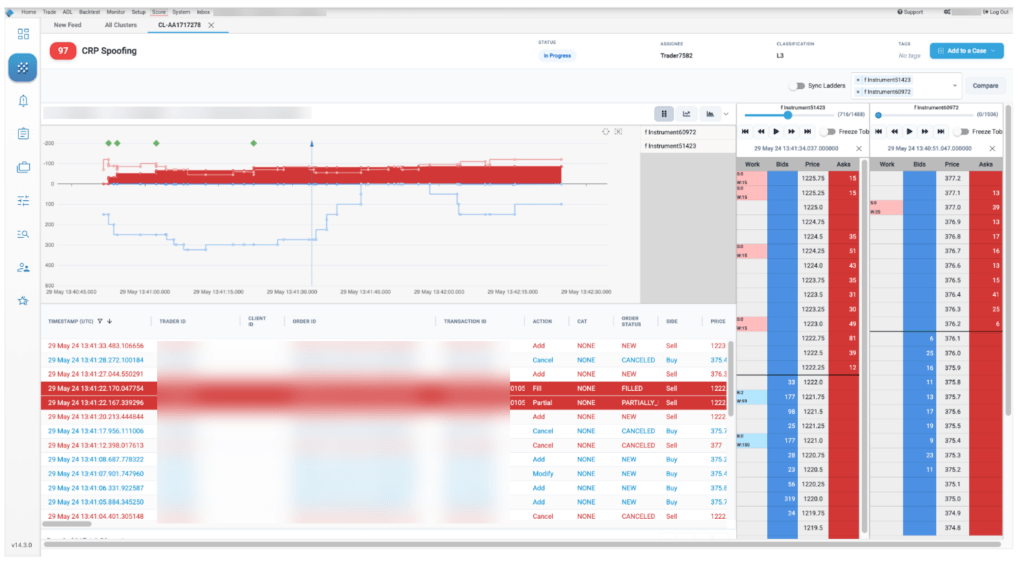Open the instrument selection dropdown
Image resolution: width=1024 pixels, height=564 pixels.
[x=954, y=86]
